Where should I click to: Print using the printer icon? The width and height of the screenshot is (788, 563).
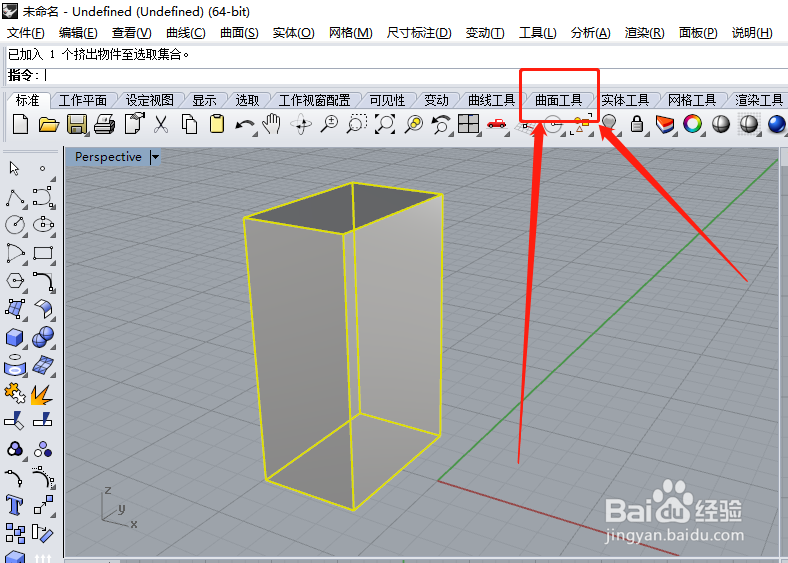point(105,124)
